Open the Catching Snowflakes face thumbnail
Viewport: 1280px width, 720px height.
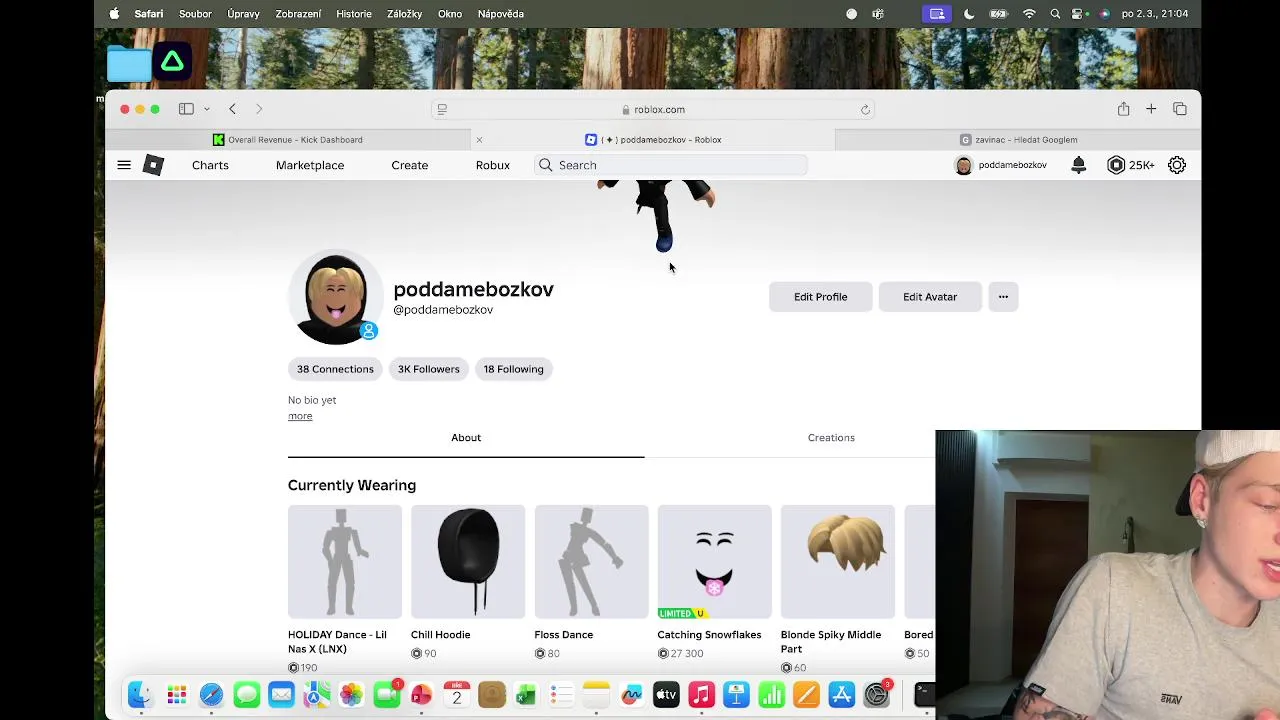click(714, 562)
